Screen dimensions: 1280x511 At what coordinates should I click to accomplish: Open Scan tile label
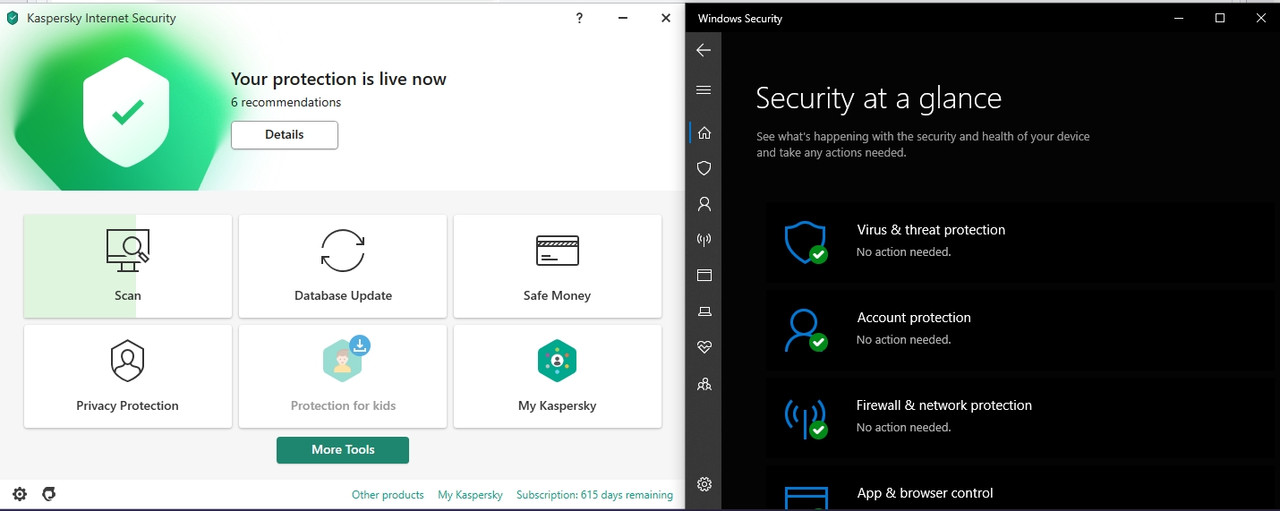[x=128, y=296]
